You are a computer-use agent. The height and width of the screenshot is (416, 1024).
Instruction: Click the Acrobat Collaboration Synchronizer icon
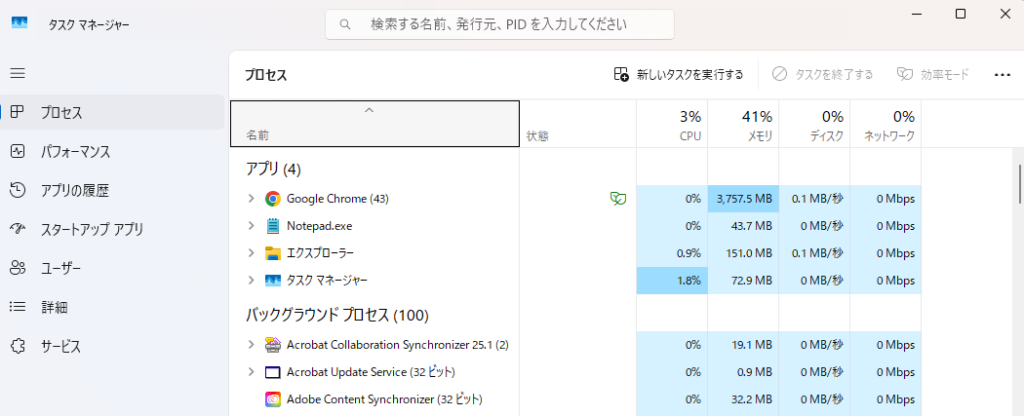[273, 345]
